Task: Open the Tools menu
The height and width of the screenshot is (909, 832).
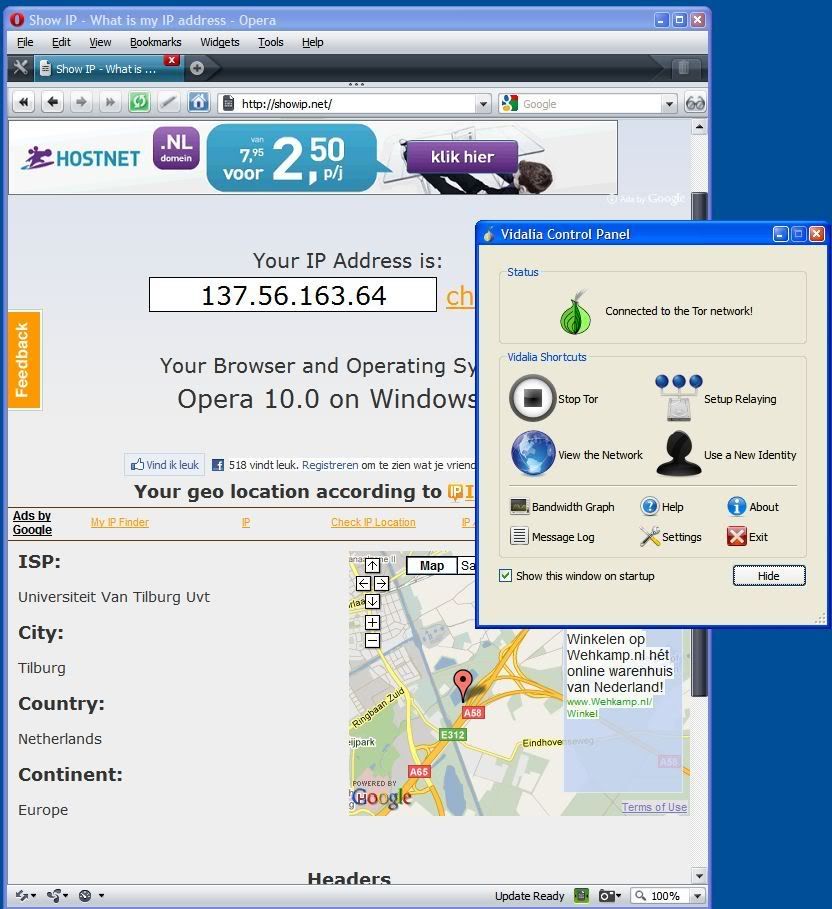Action: [x=270, y=42]
